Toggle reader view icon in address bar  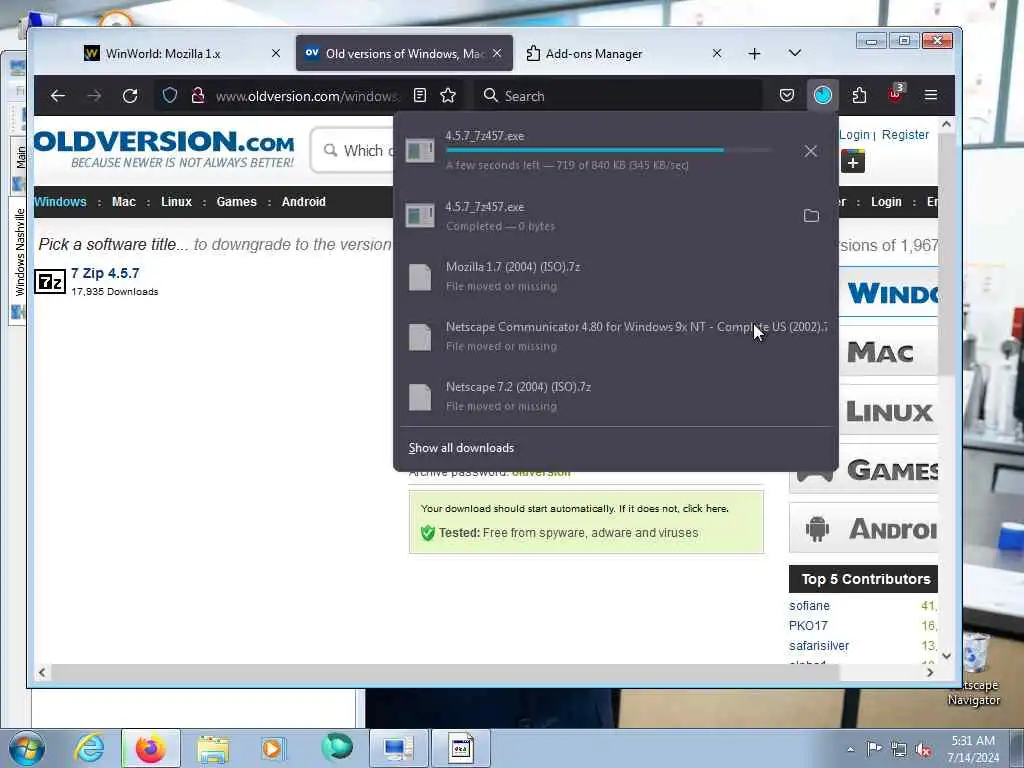click(x=420, y=96)
